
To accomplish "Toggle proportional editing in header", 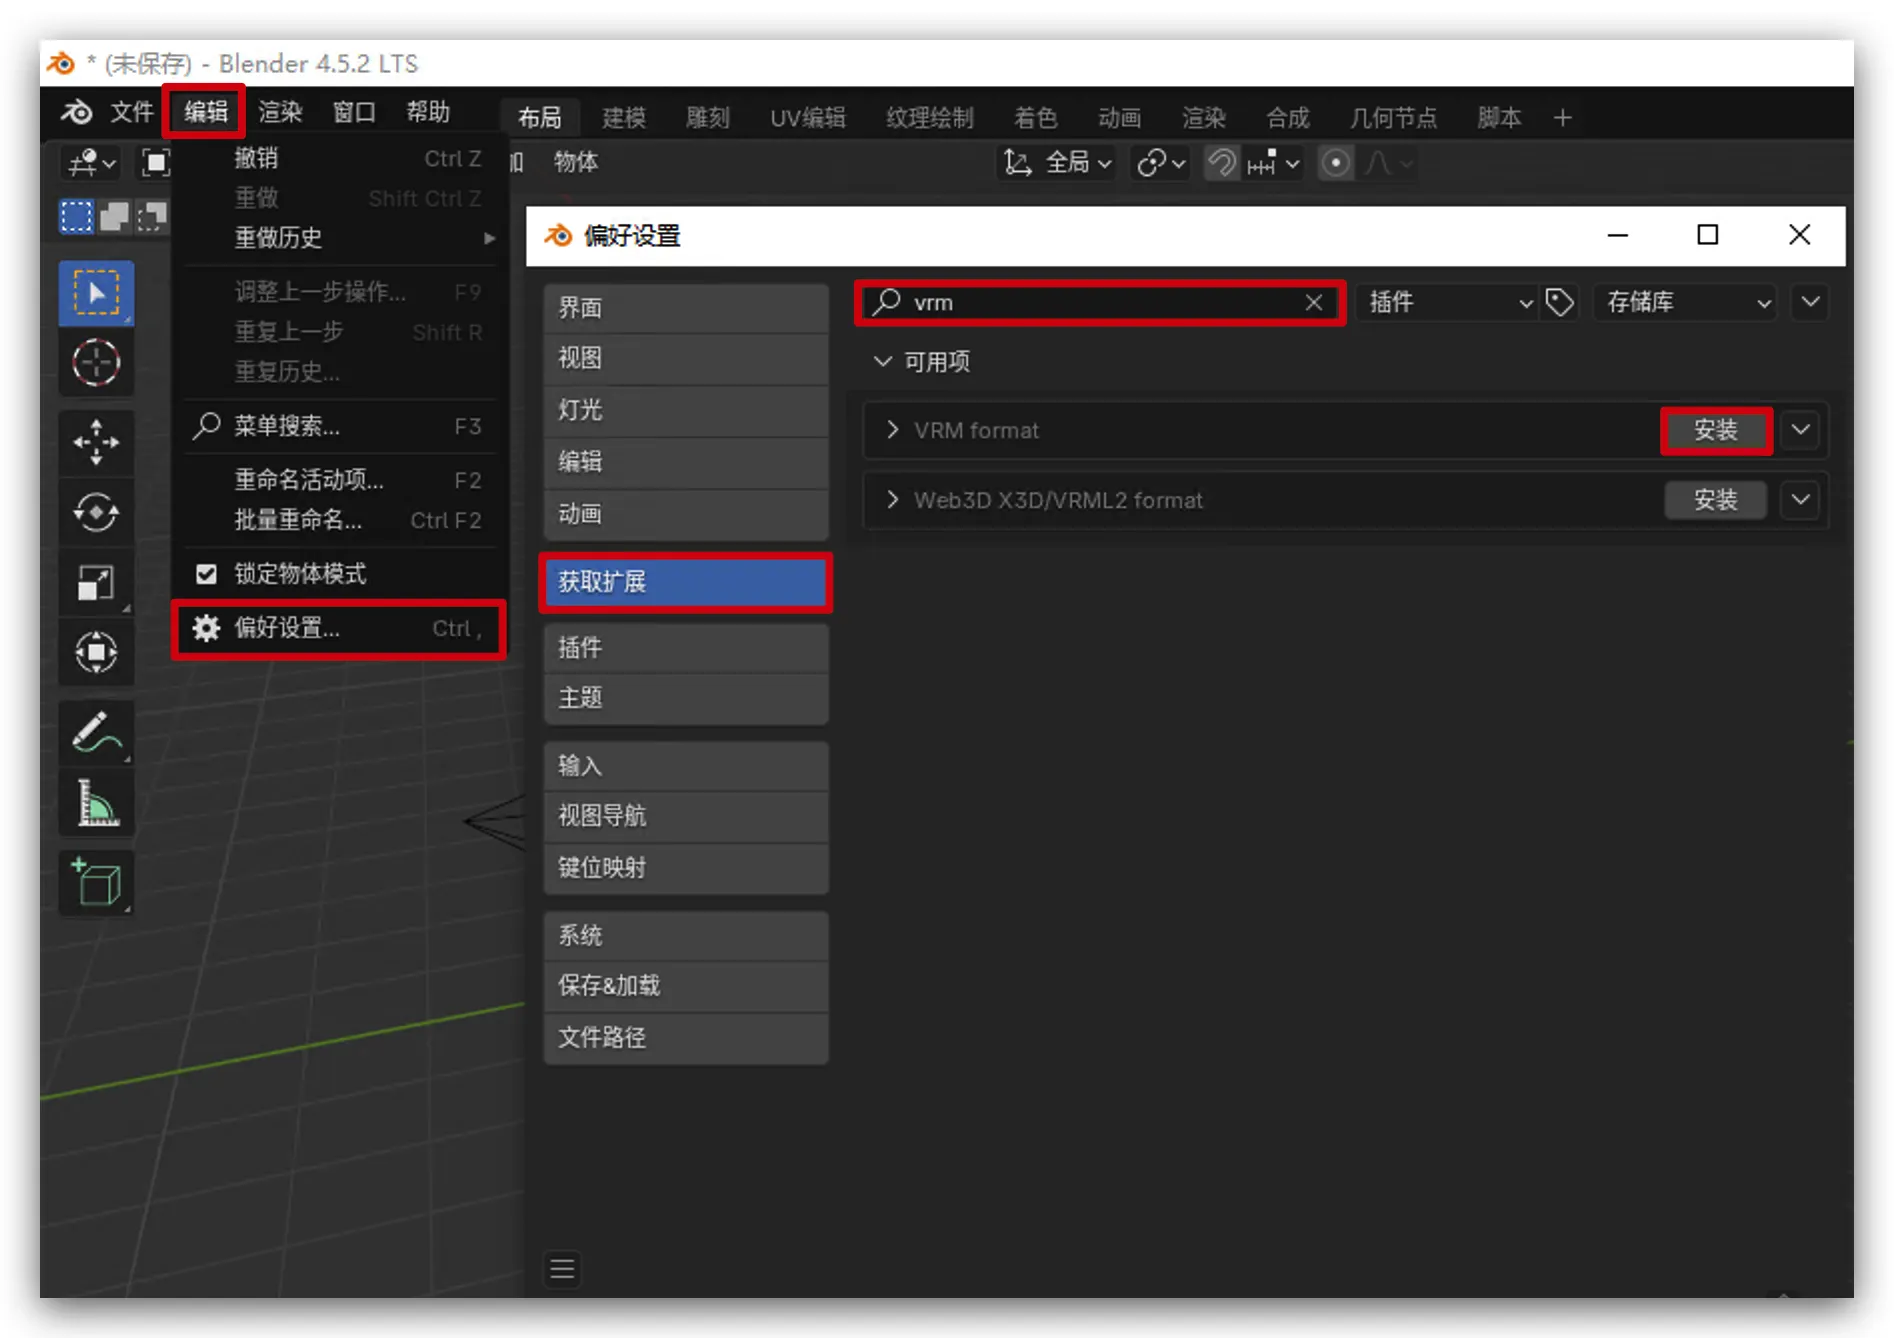I will click(x=1335, y=162).
